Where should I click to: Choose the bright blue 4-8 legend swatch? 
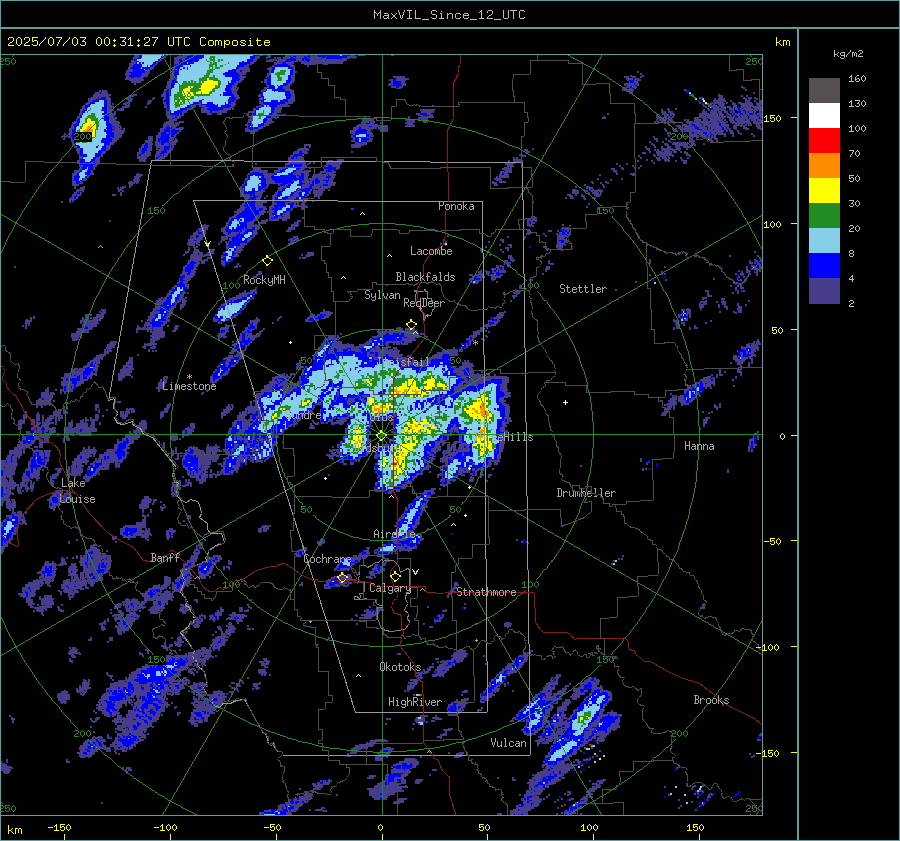[x=824, y=266]
